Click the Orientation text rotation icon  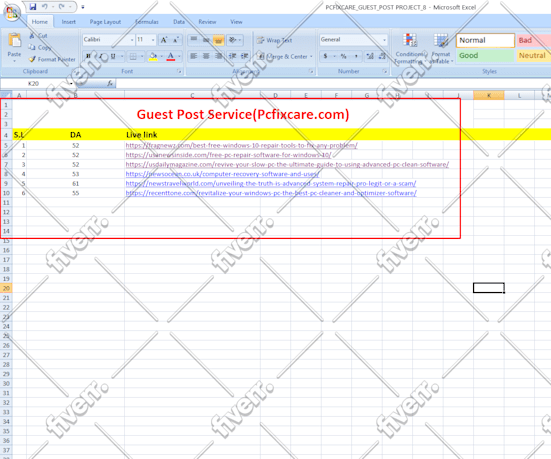tap(232, 40)
